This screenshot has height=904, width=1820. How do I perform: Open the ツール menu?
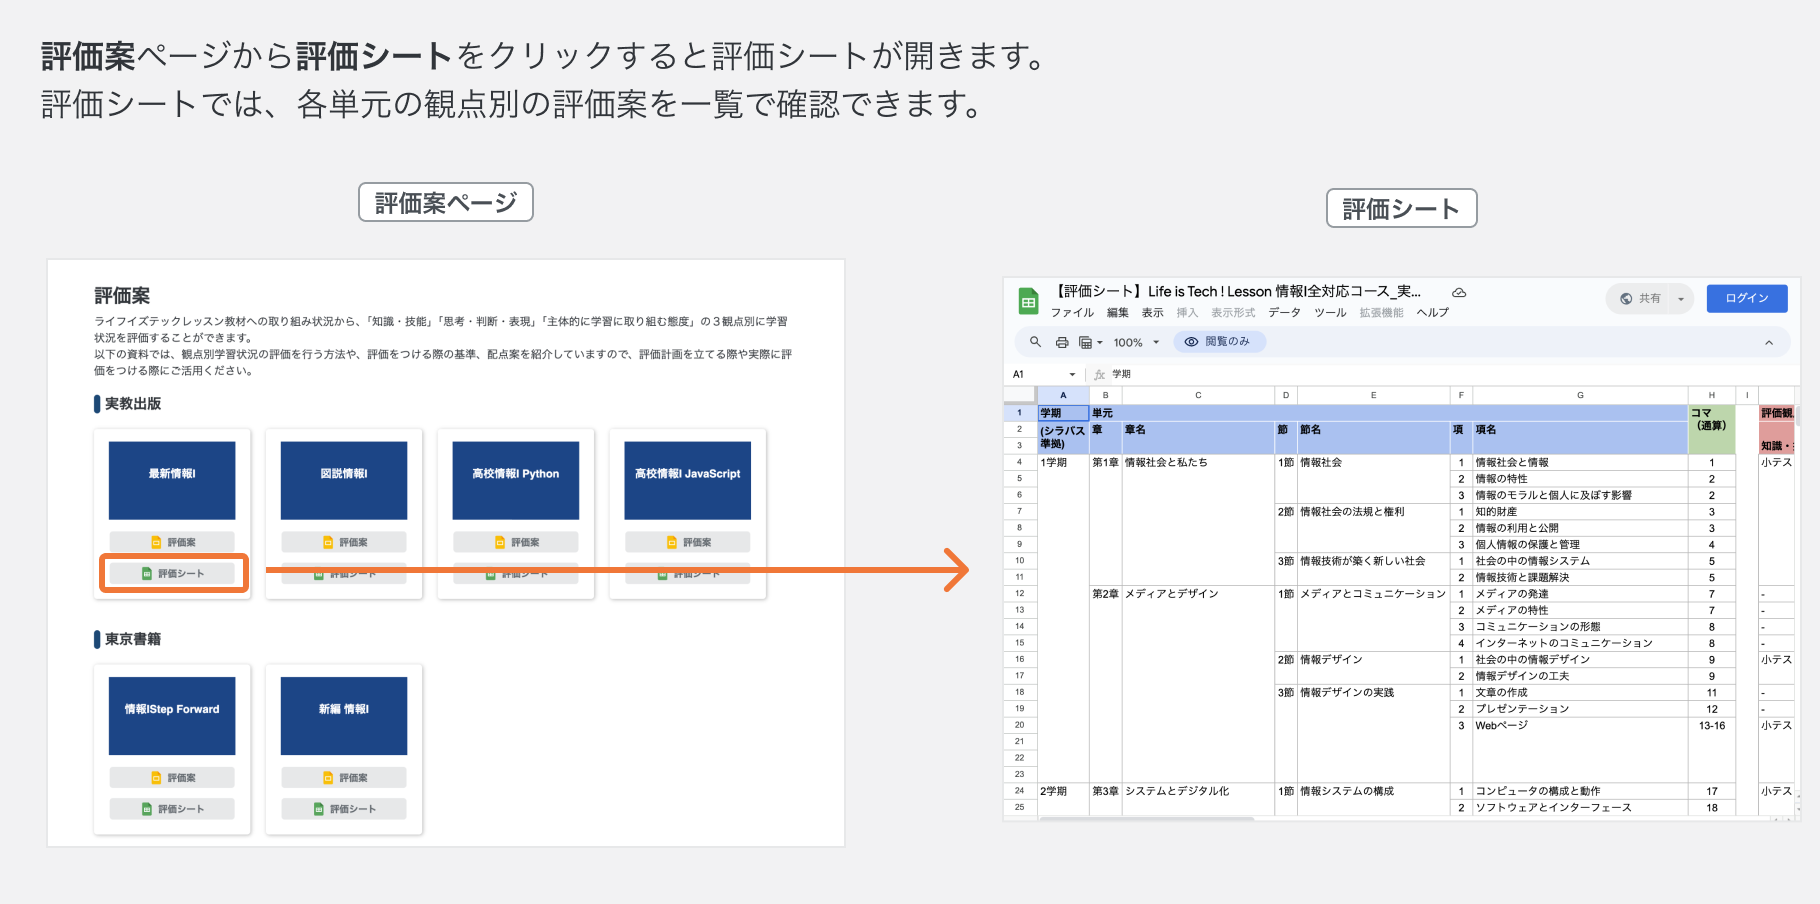pyautogui.click(x=1330, y=313)
